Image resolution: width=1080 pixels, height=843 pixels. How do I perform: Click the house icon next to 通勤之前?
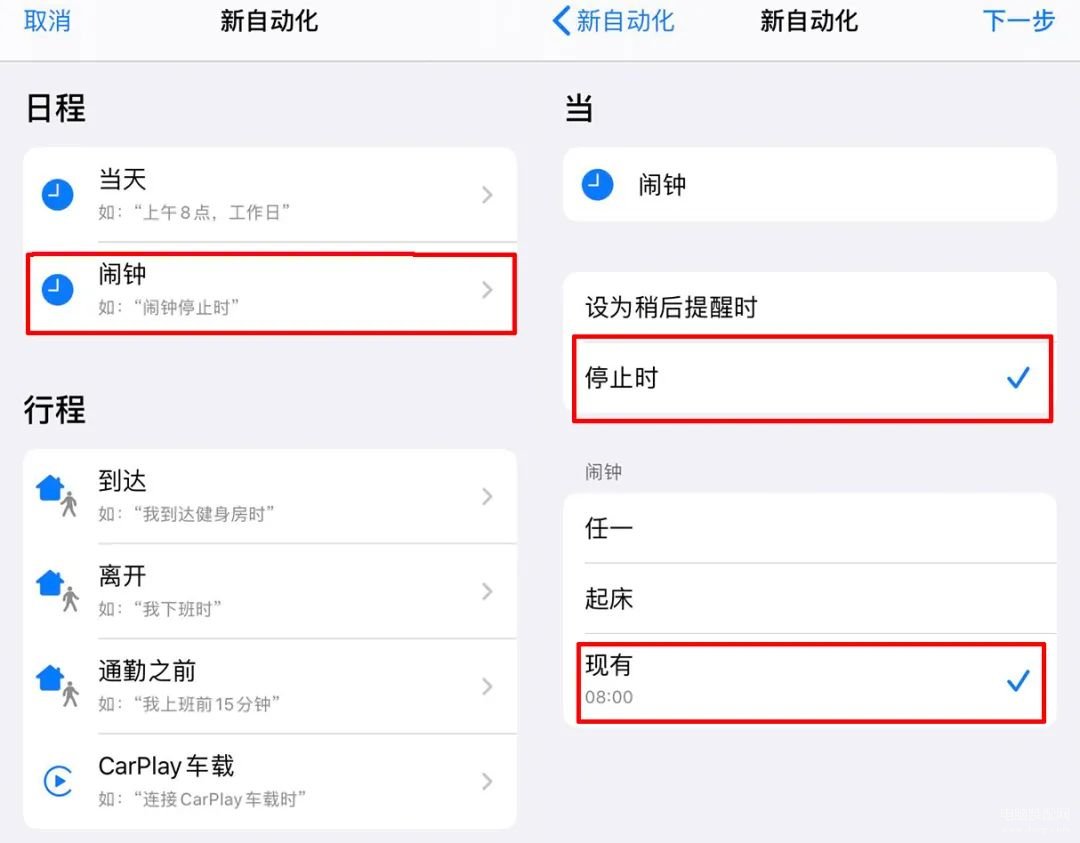coord(56,685)
